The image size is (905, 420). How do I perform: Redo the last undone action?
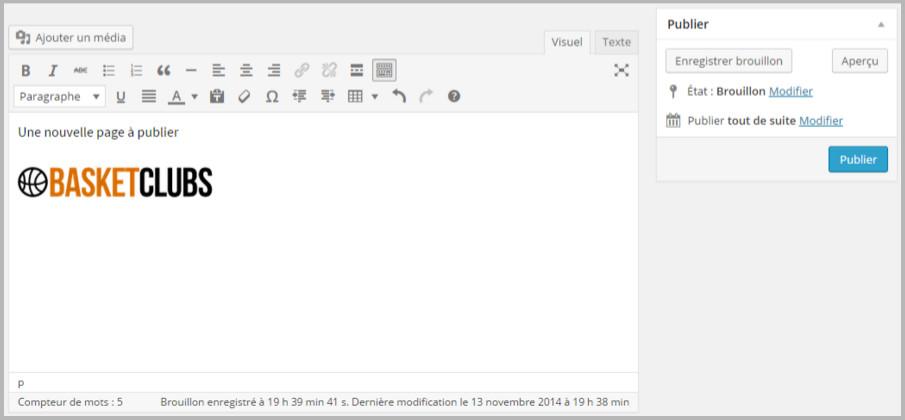(x=426, y=96)
